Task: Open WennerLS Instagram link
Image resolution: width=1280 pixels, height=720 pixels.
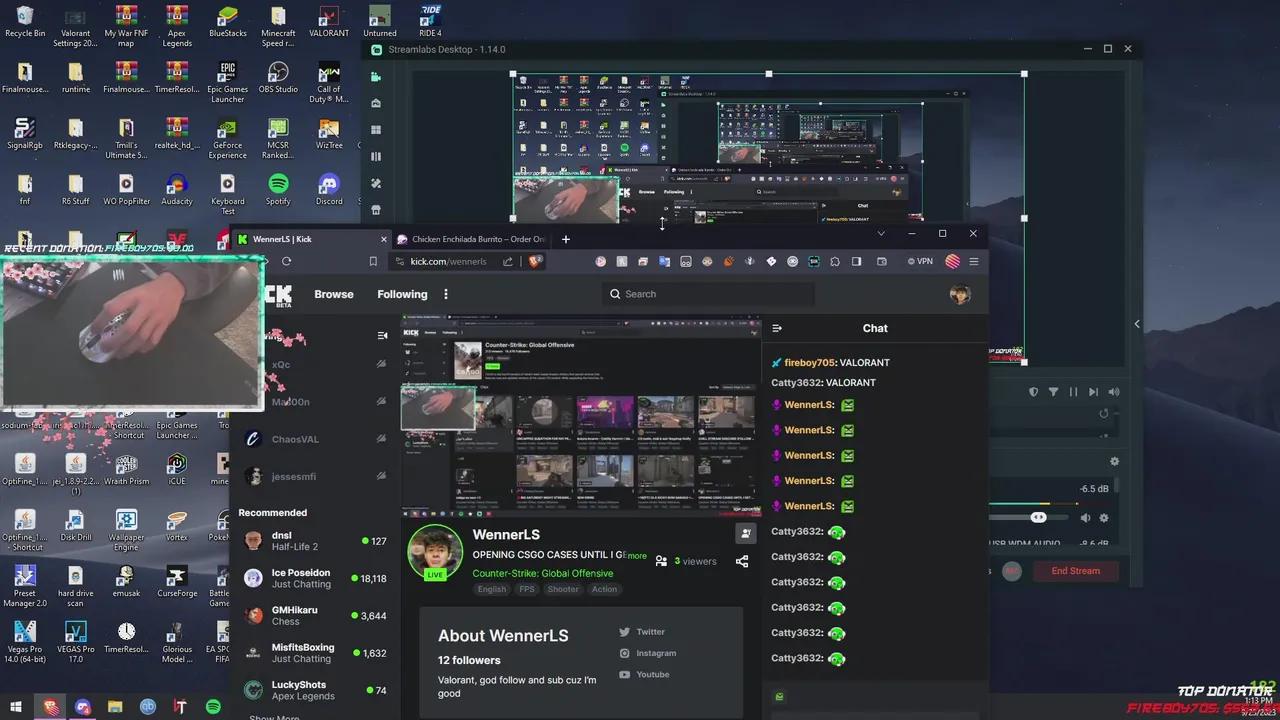Action: pos(647,653)
